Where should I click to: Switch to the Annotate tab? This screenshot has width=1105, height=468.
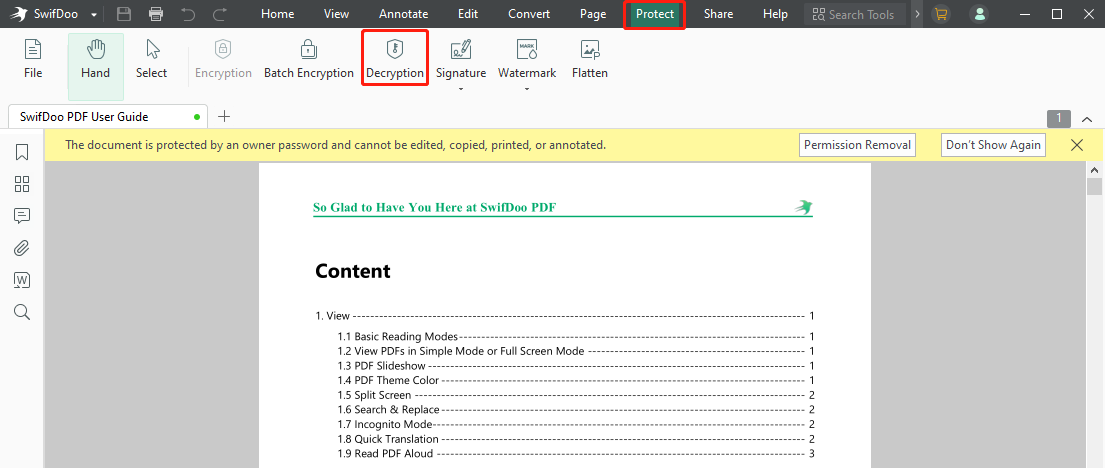point(403,14)
